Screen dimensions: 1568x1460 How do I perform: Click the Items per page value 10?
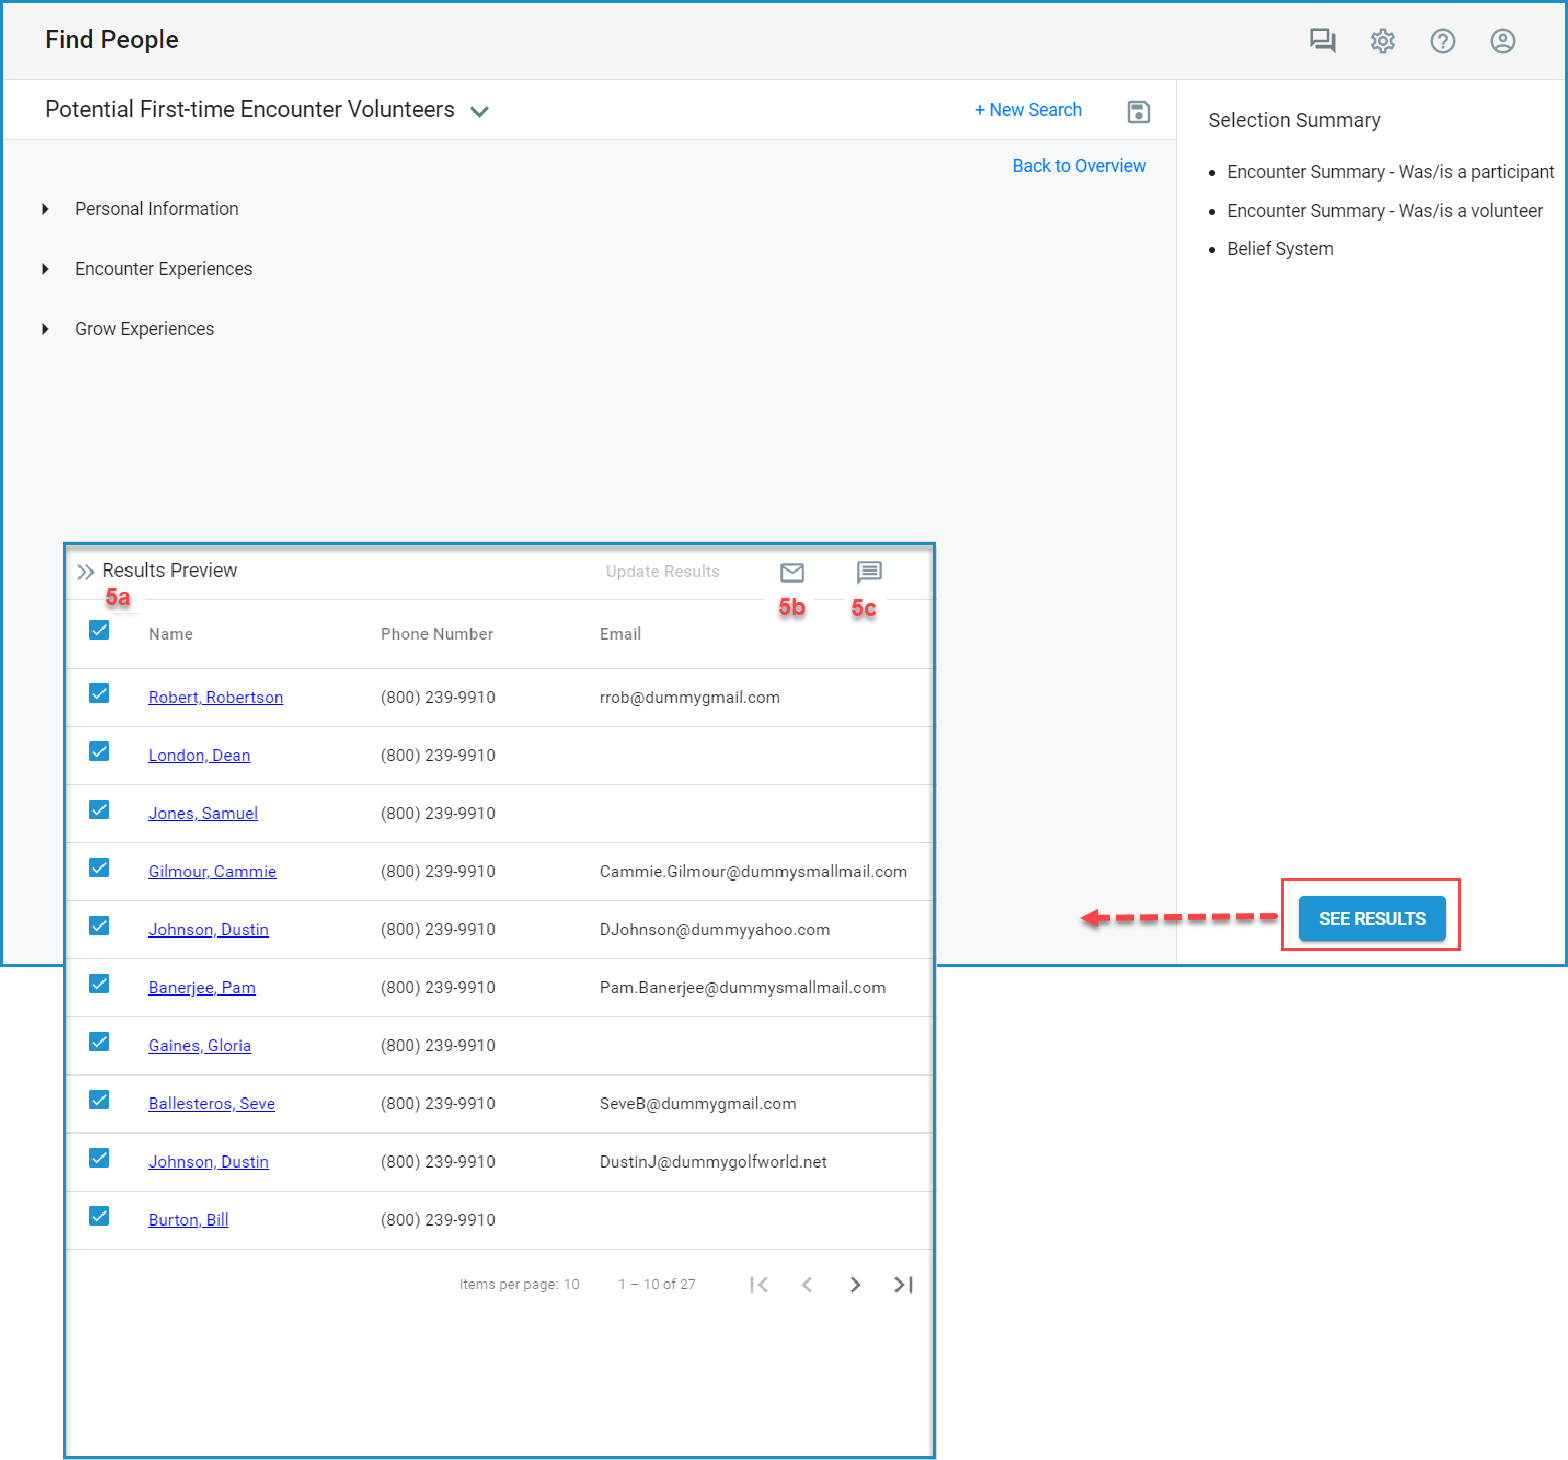572,1284
